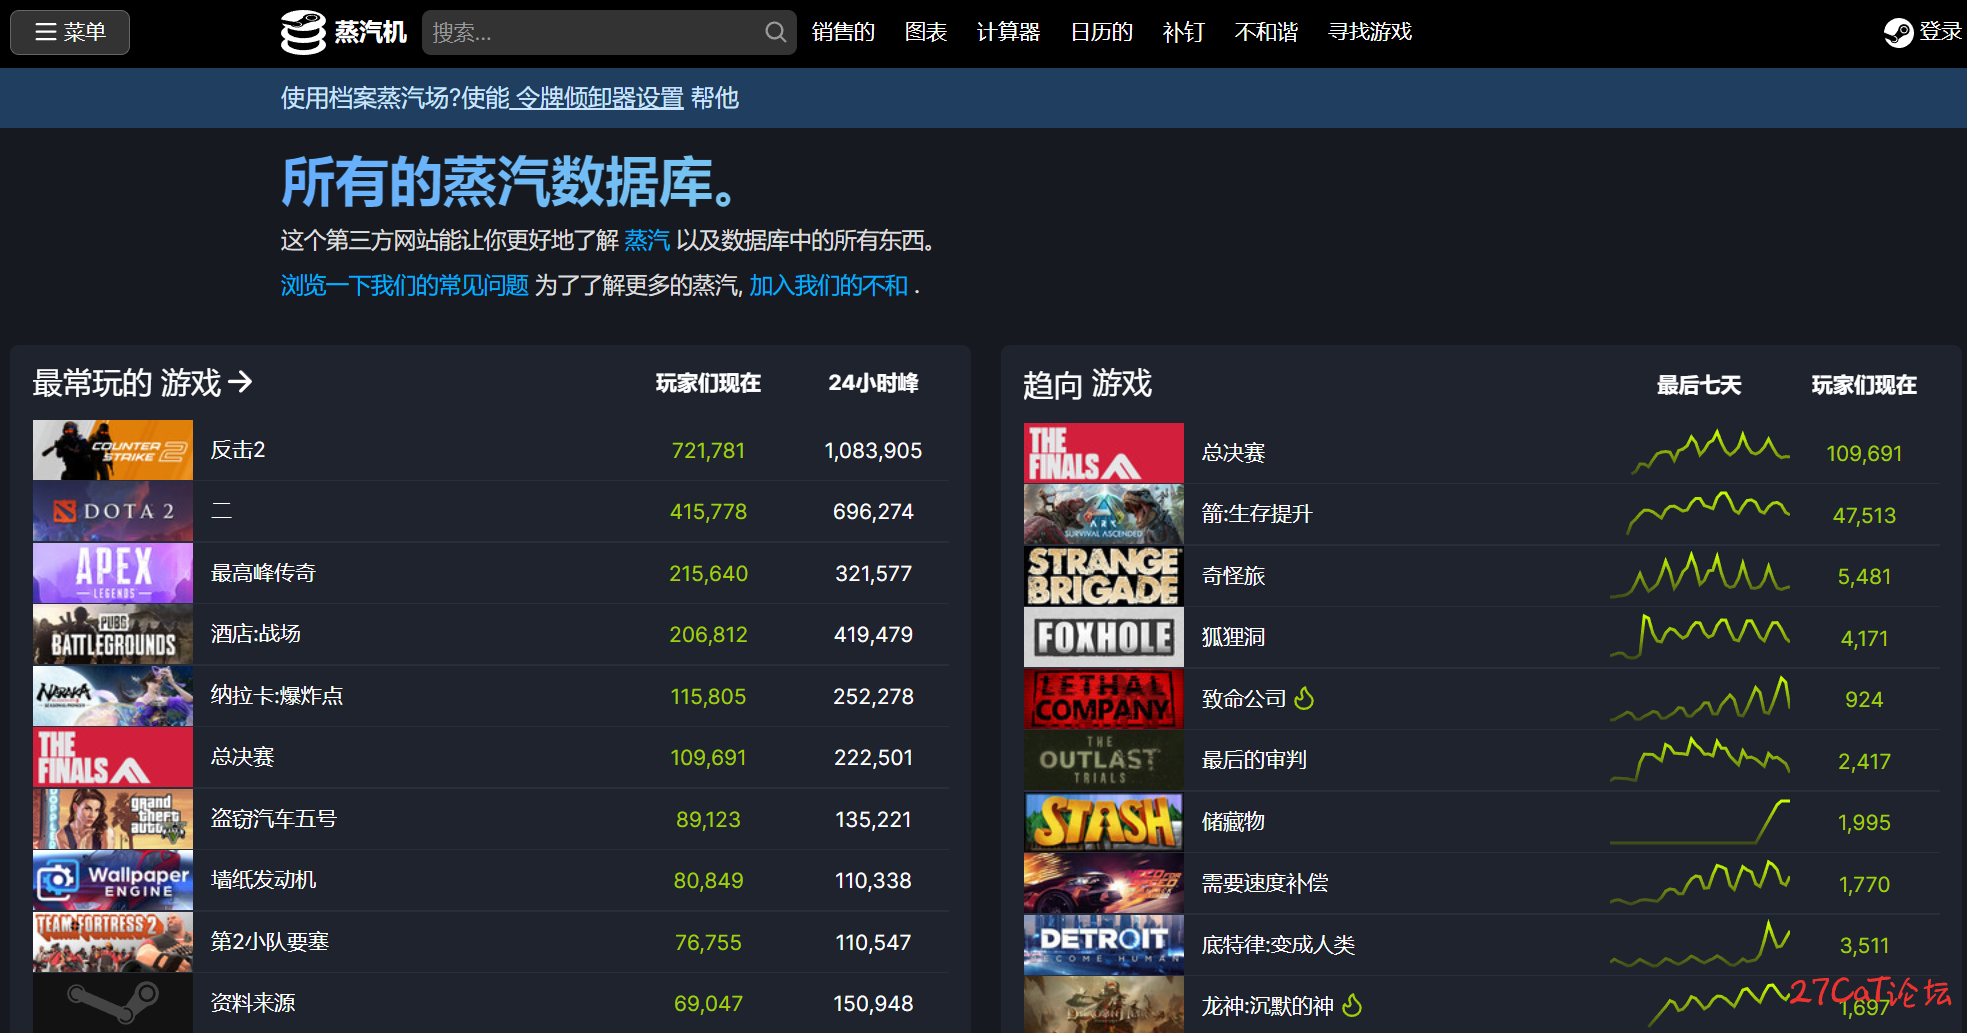Click the 696,274 24-hour peak value

tap(873, 512)
